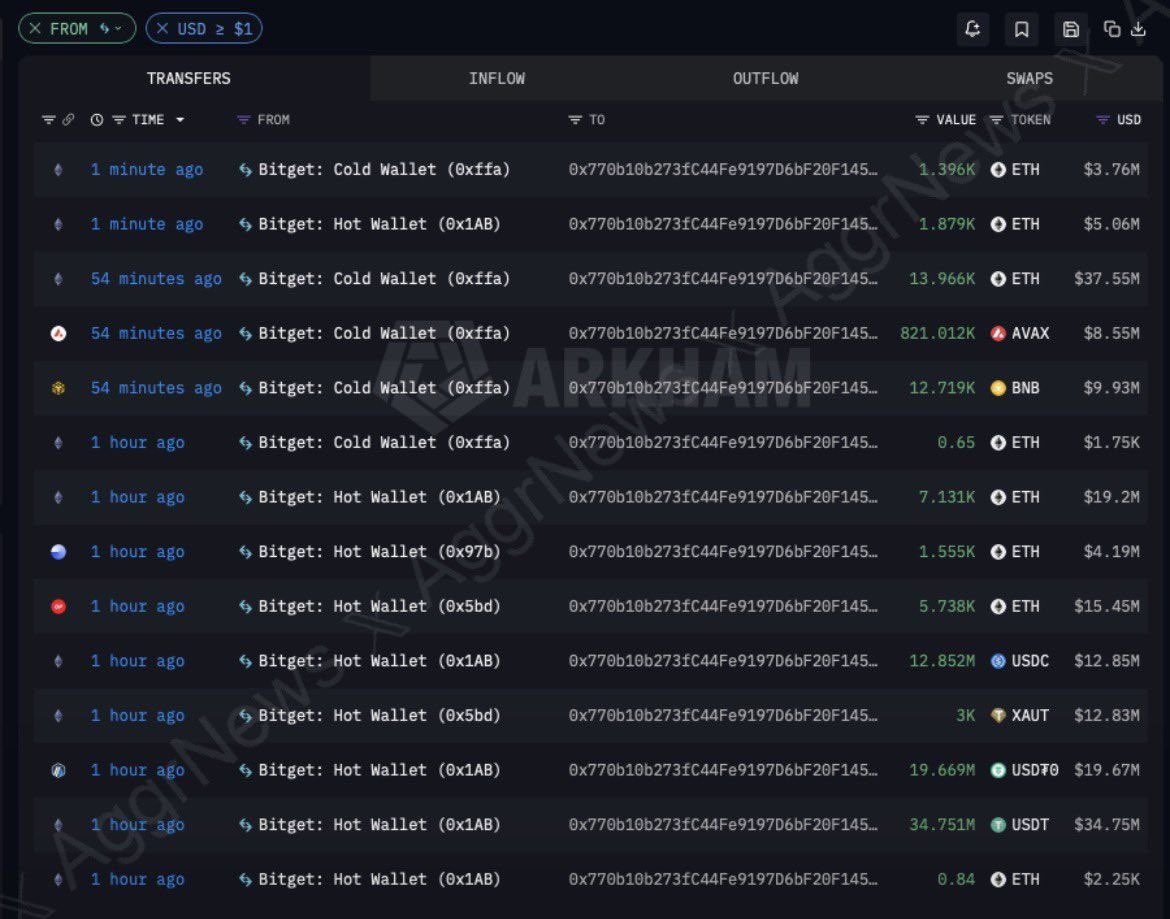
Task: Switch to the TRANSFERS tab
Action: click(x=189, y=78)
